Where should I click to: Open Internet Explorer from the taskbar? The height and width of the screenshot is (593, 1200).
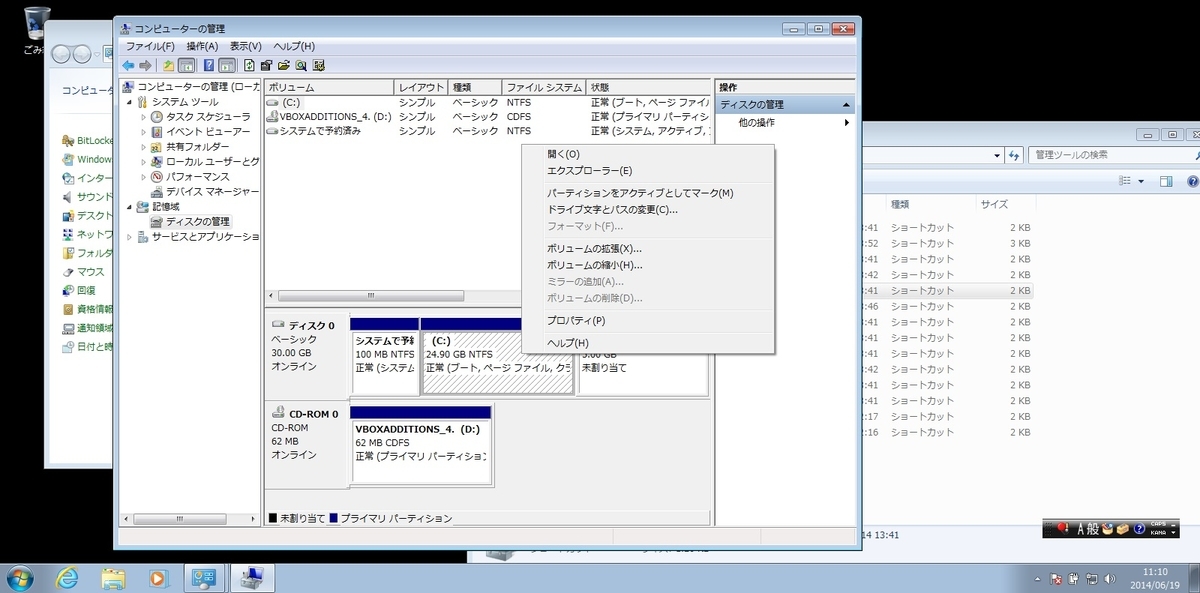coord(68,577)
